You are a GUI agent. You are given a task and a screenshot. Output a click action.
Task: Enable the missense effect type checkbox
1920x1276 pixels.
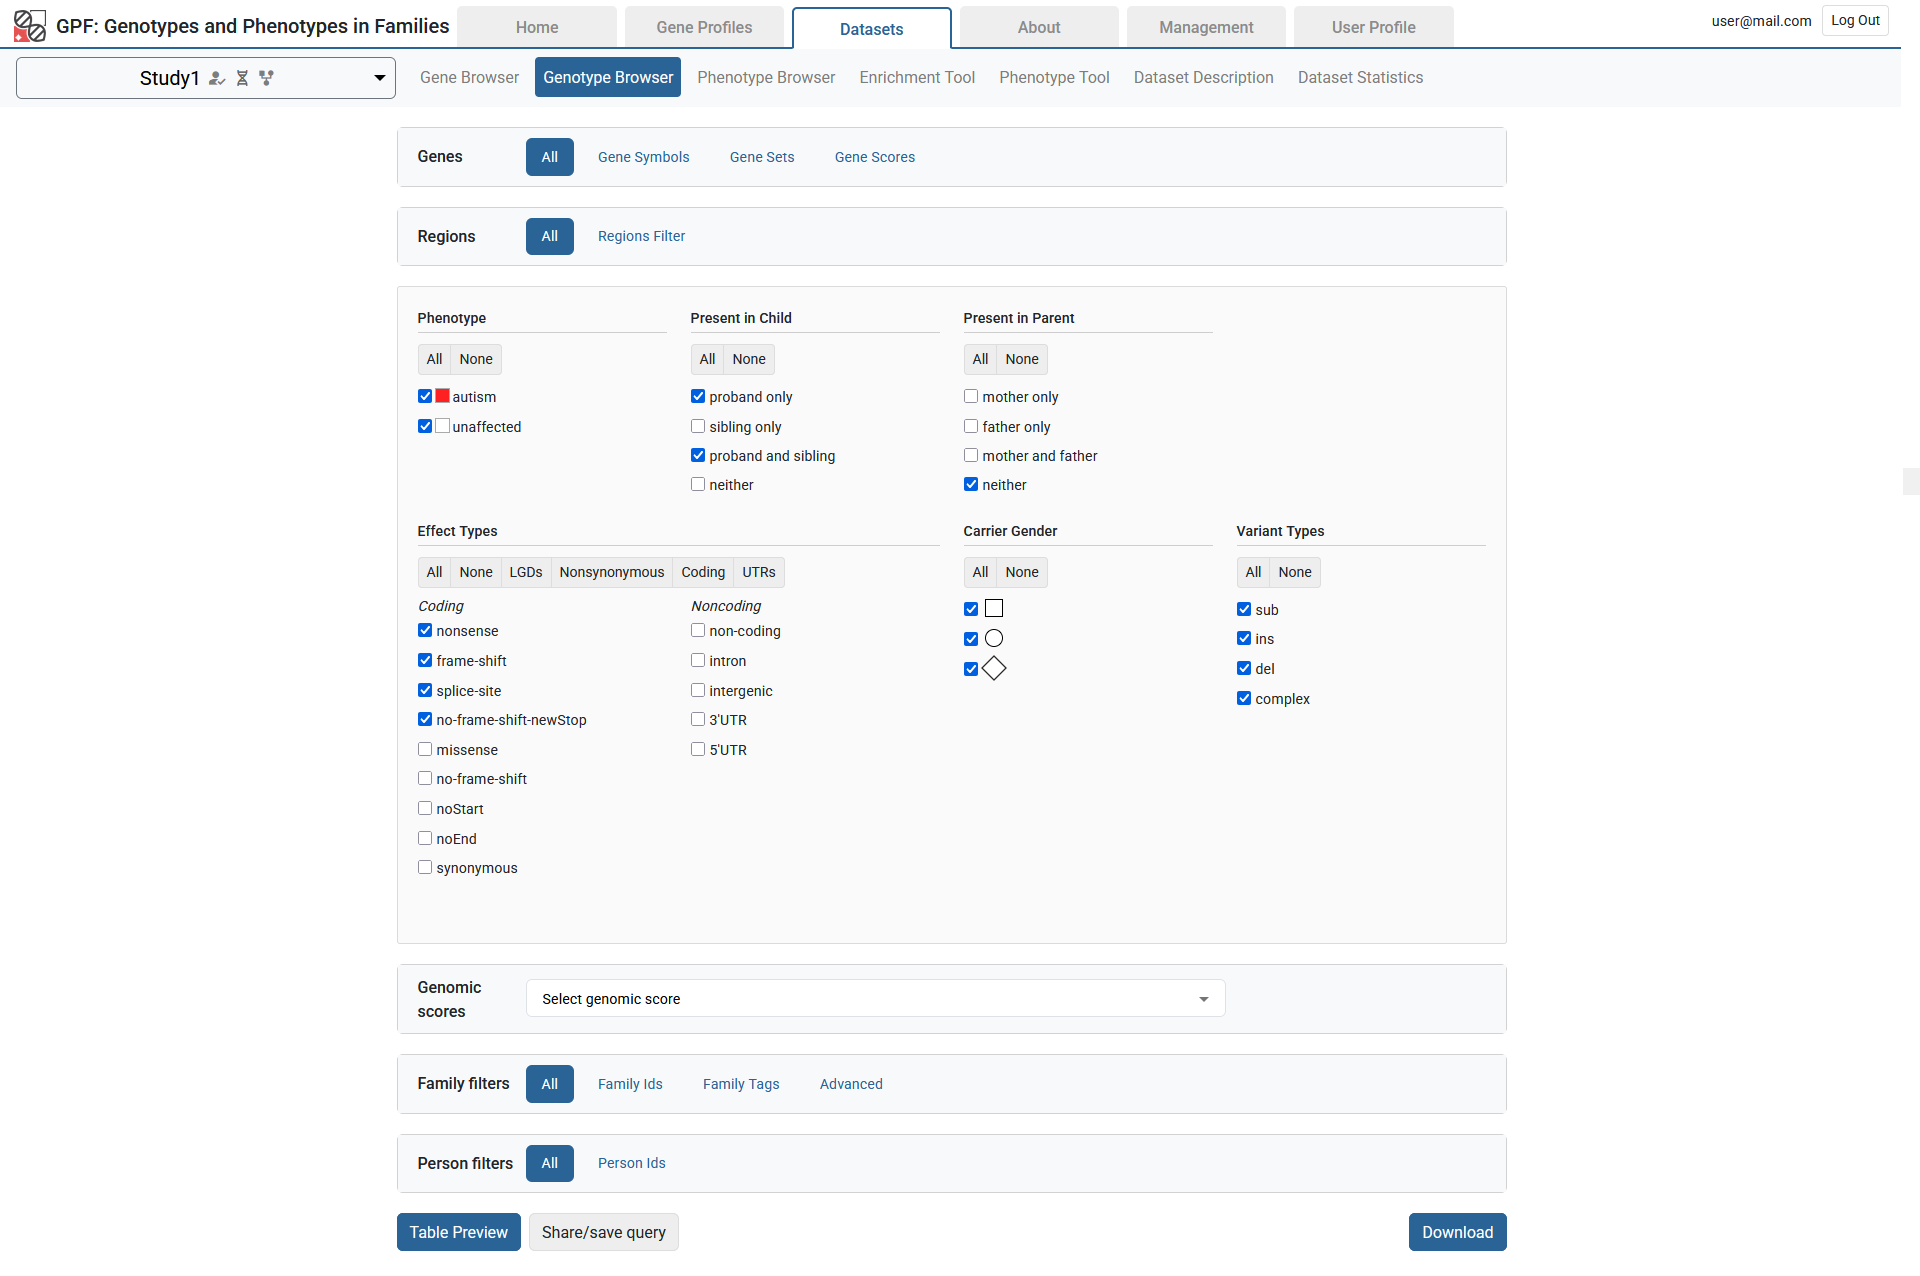pos(425,749)
